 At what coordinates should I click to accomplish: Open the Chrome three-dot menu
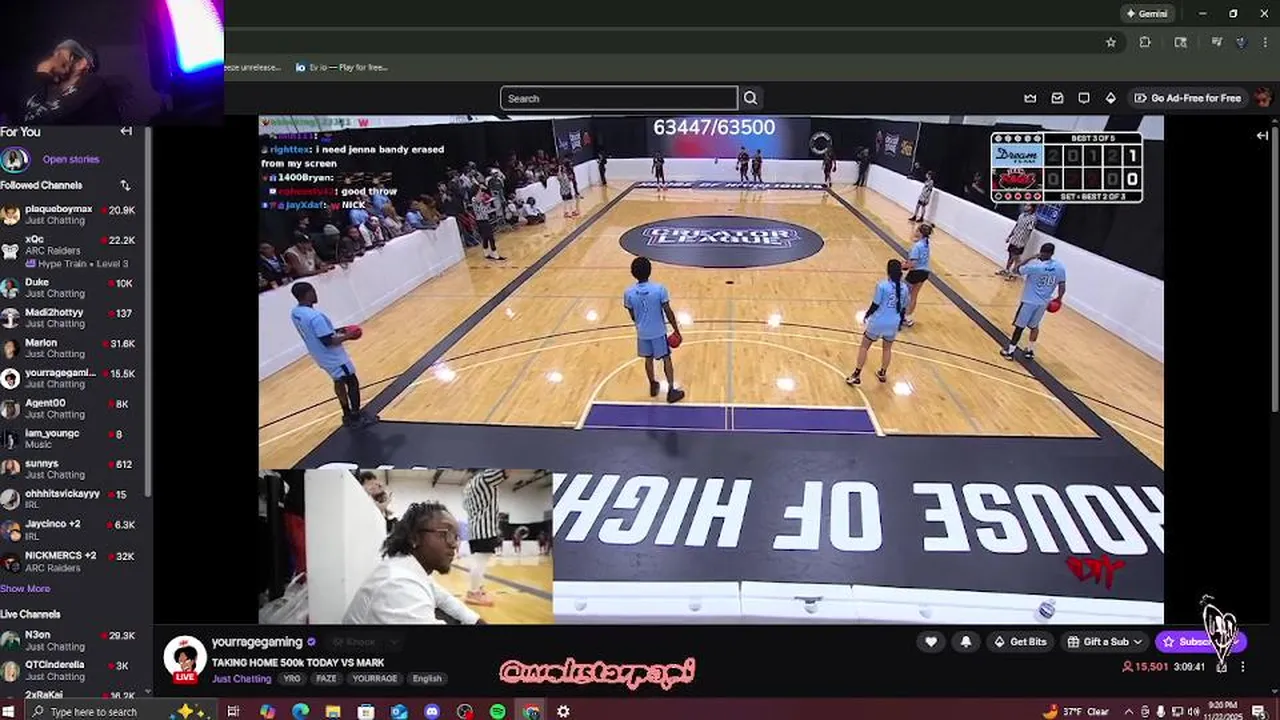pos(1265,42)
